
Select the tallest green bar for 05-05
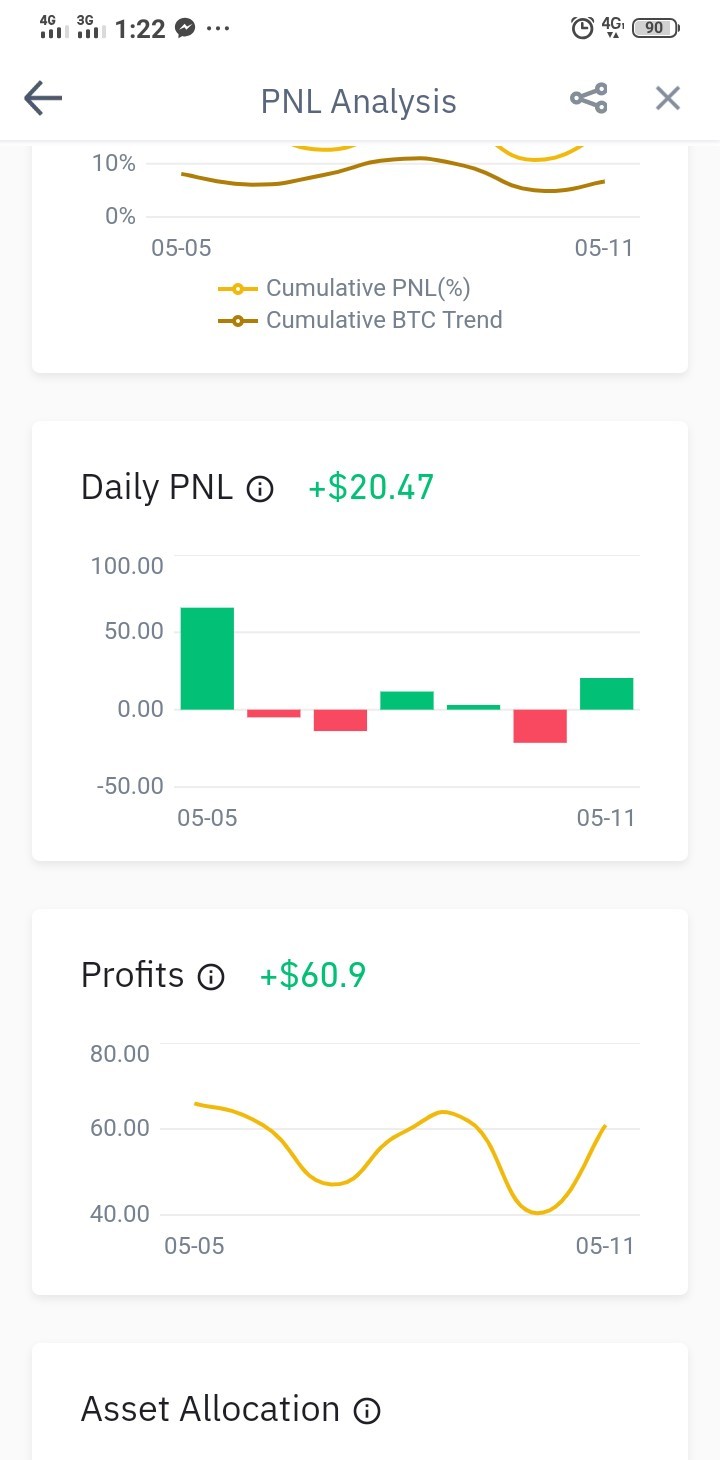click(207, 658)
